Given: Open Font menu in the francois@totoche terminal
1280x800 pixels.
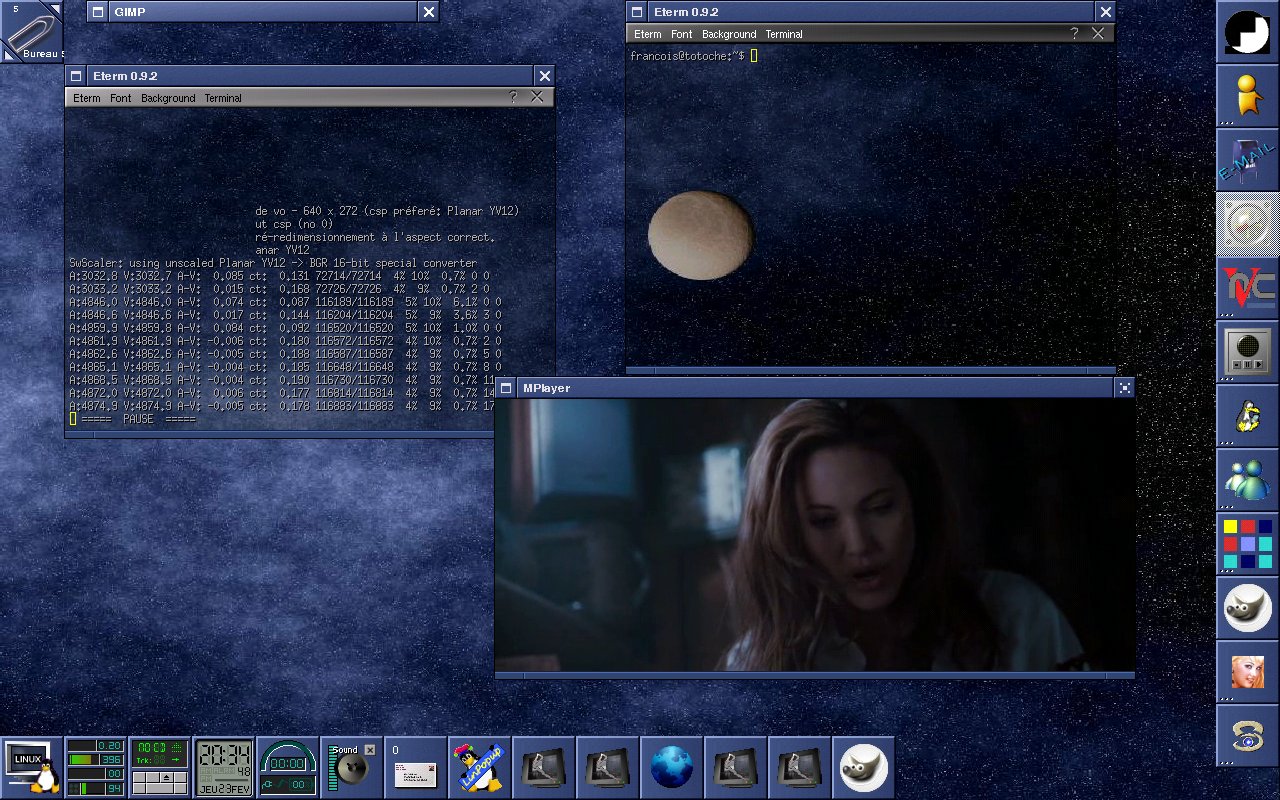Looking at the screenshot, I should (x=682, y=34).
